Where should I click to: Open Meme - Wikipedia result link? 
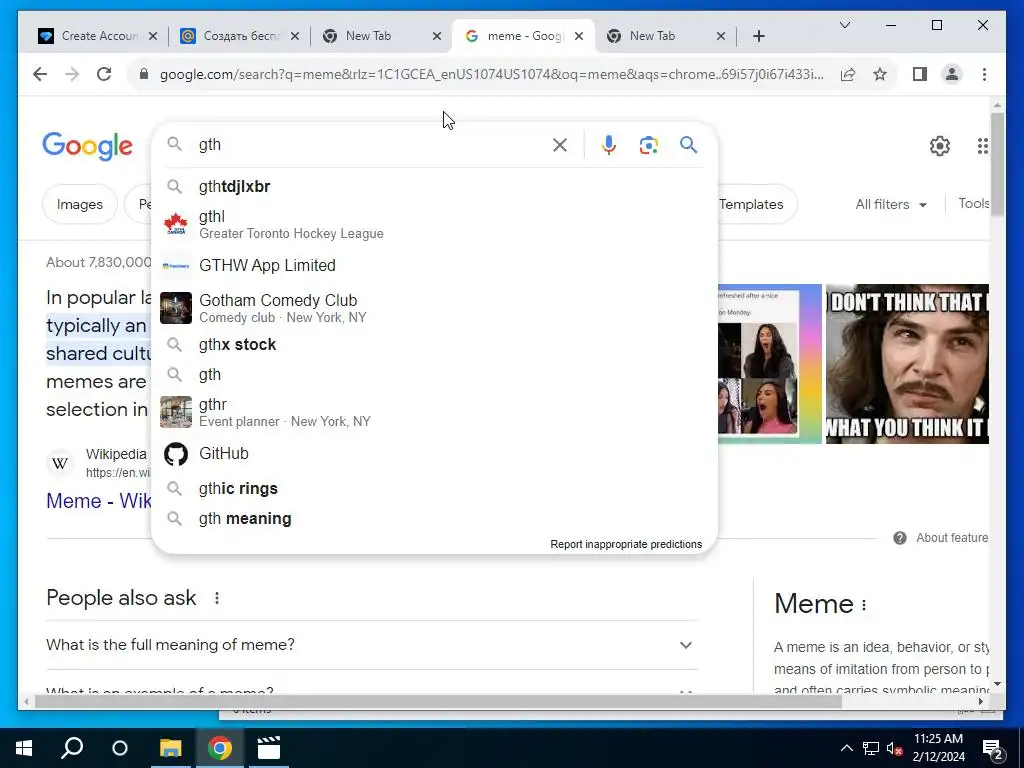click(99, 501)
